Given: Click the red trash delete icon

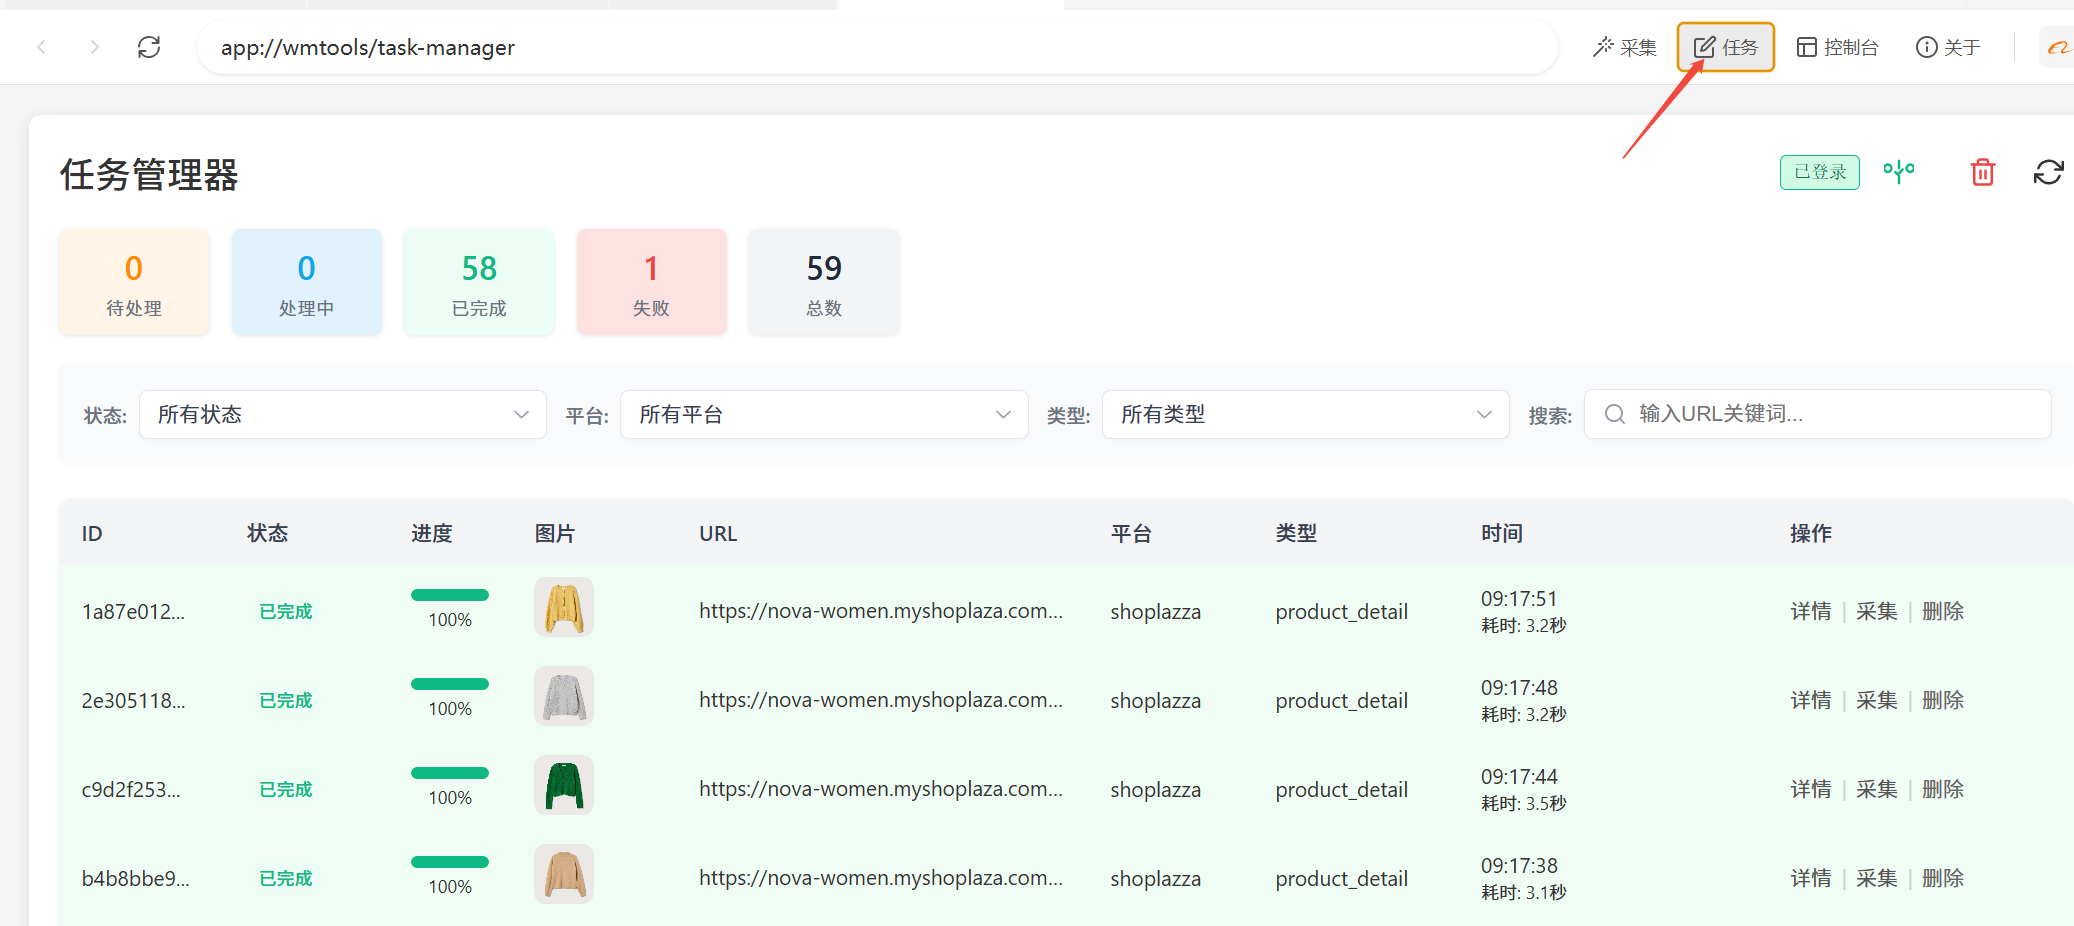Looking at the screenshot, I should pos(1982,172).
